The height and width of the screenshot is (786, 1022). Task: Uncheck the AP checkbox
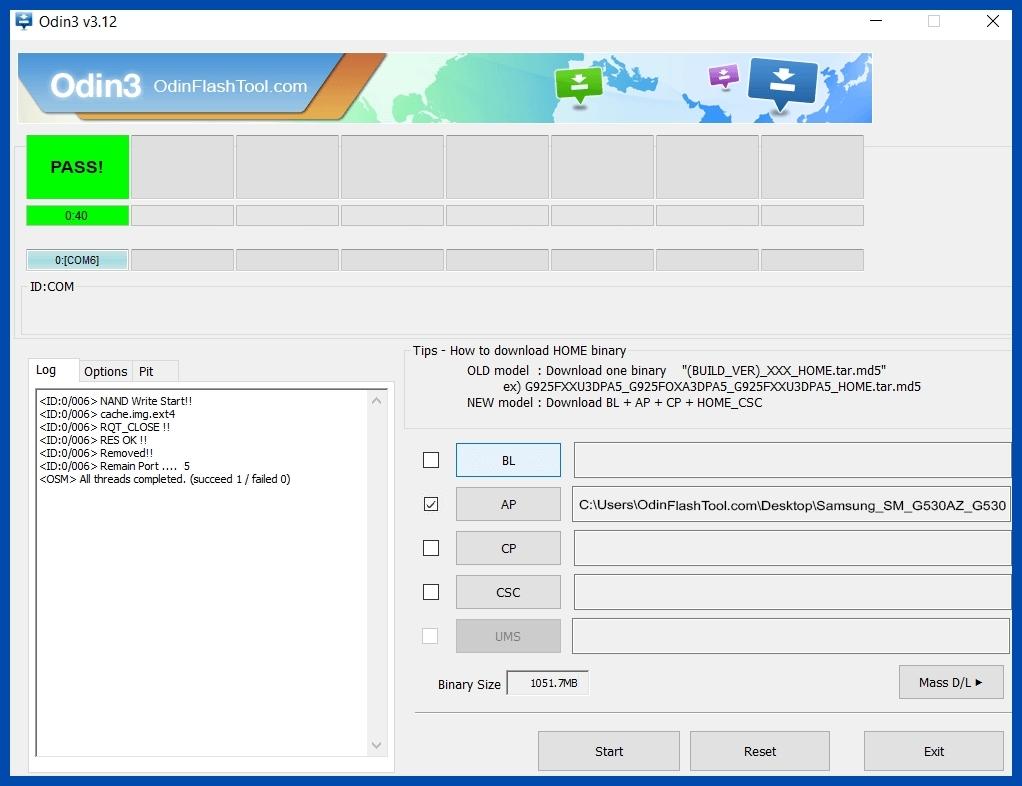click(431, 504)
